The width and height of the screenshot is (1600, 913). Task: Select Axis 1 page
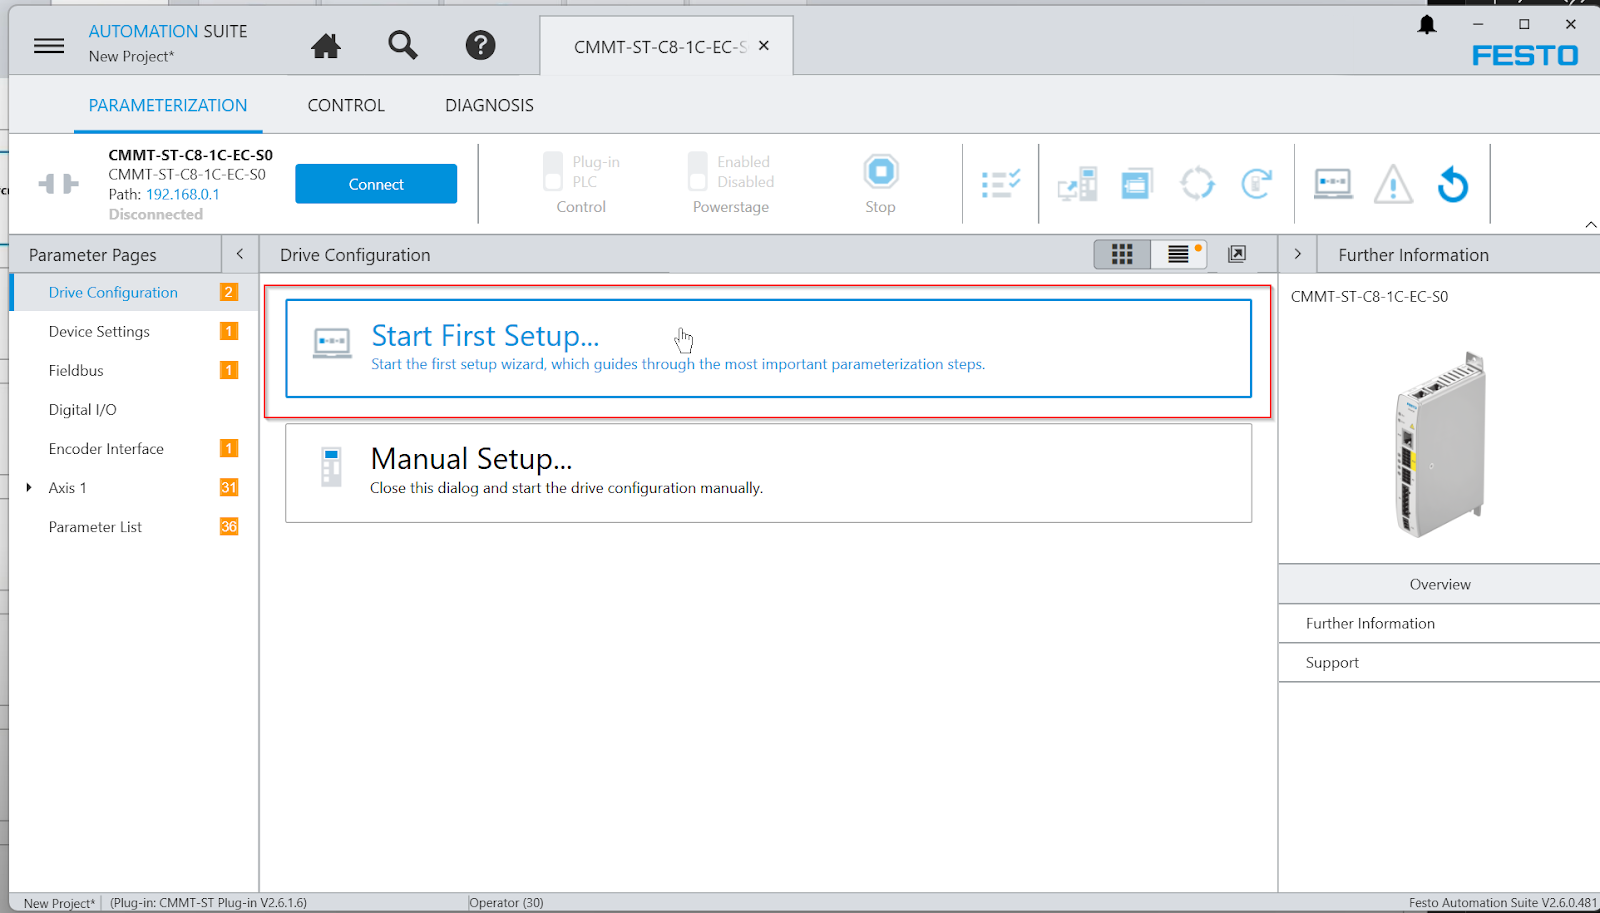click(x=68, y=487)
